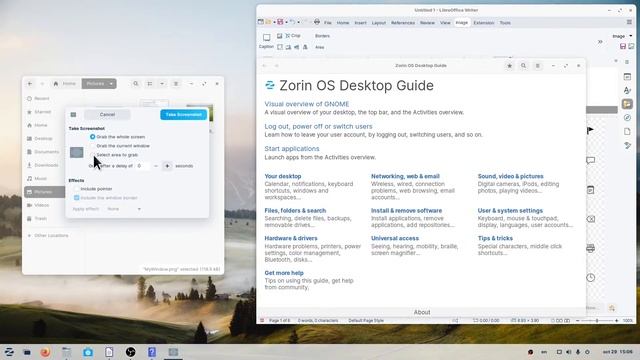Open the Review tab in Writer
Screen dimensions: 640x360
pos(427,23)
